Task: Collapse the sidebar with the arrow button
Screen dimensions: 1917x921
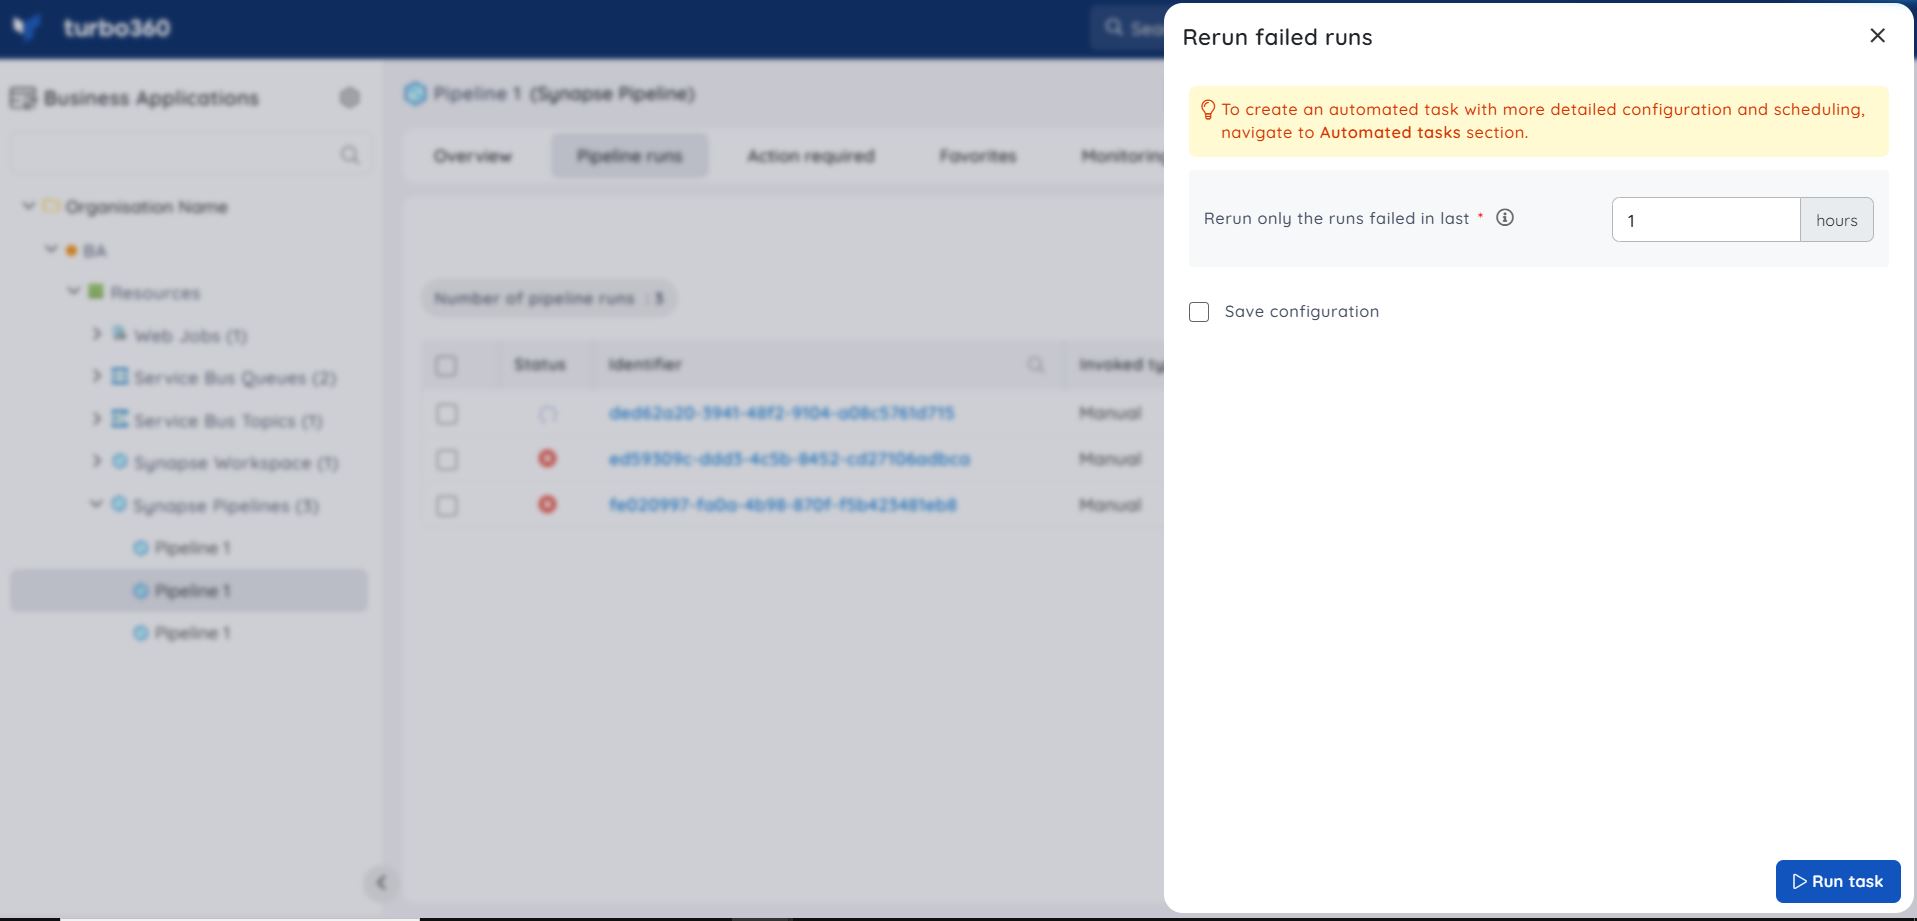Action: (x=380, y=882)
